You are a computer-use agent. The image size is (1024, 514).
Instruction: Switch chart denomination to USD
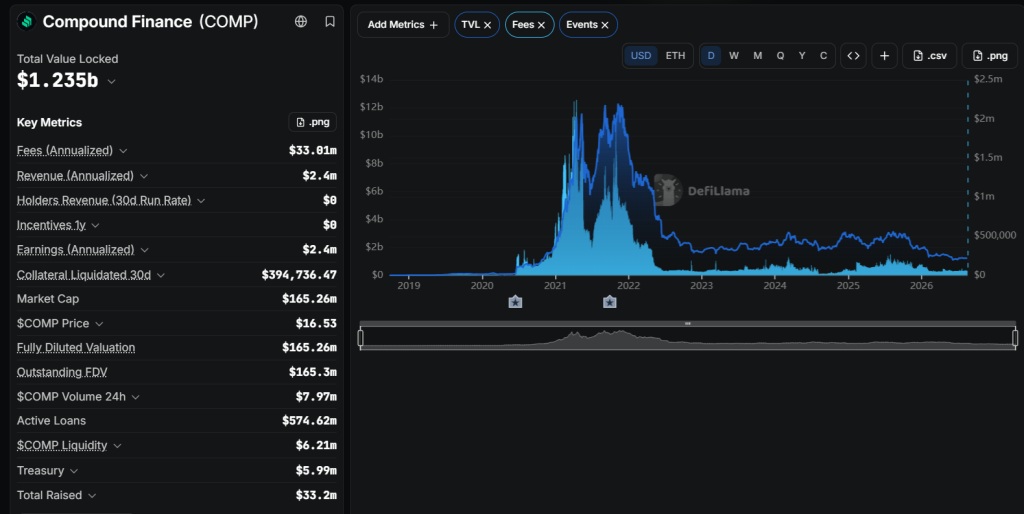[x=641, y=56]
